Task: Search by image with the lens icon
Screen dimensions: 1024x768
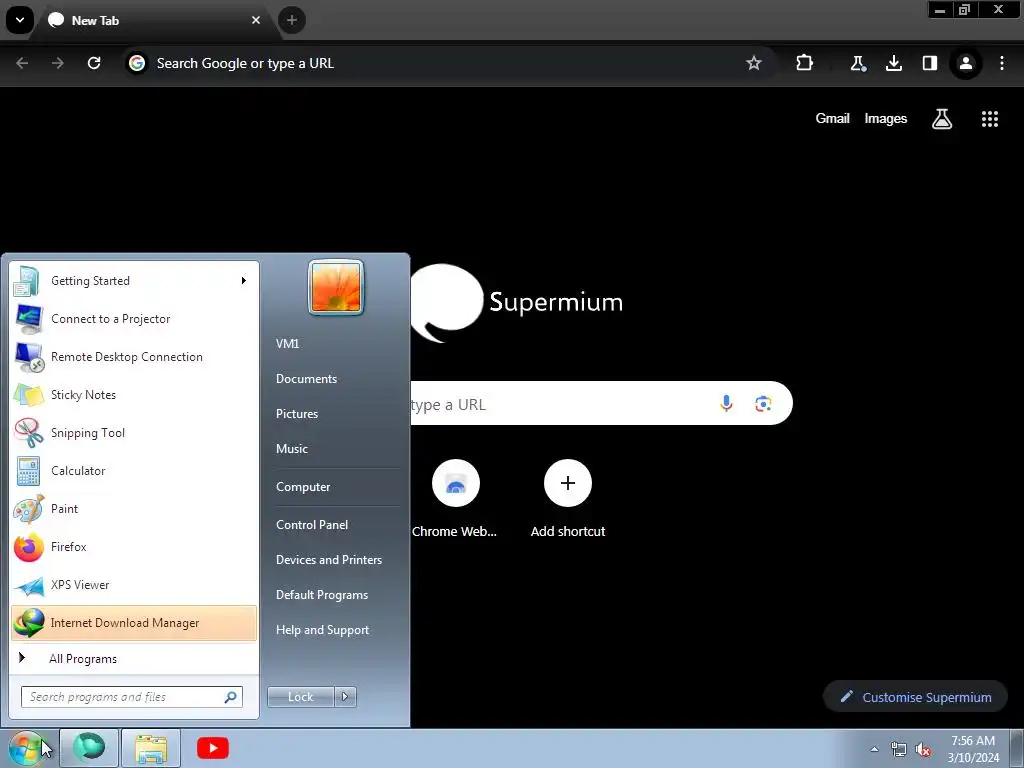Action: click(763, 404)
